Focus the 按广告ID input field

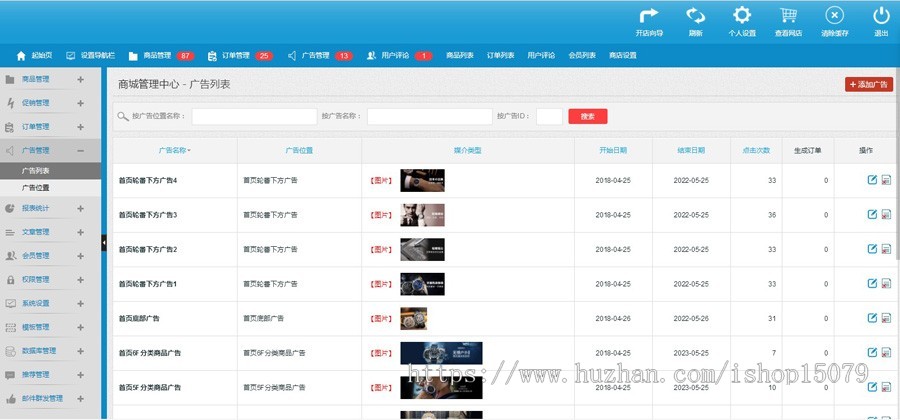point(549,116)
